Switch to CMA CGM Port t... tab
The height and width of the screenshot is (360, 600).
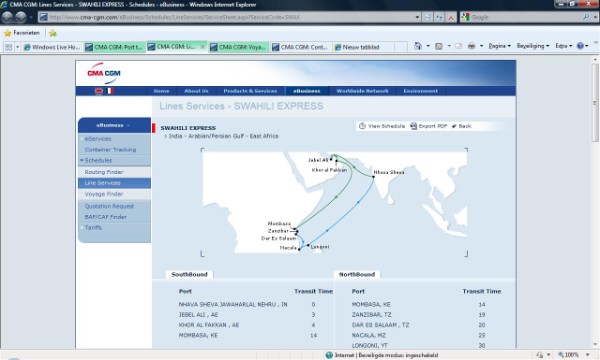(114, 47)
